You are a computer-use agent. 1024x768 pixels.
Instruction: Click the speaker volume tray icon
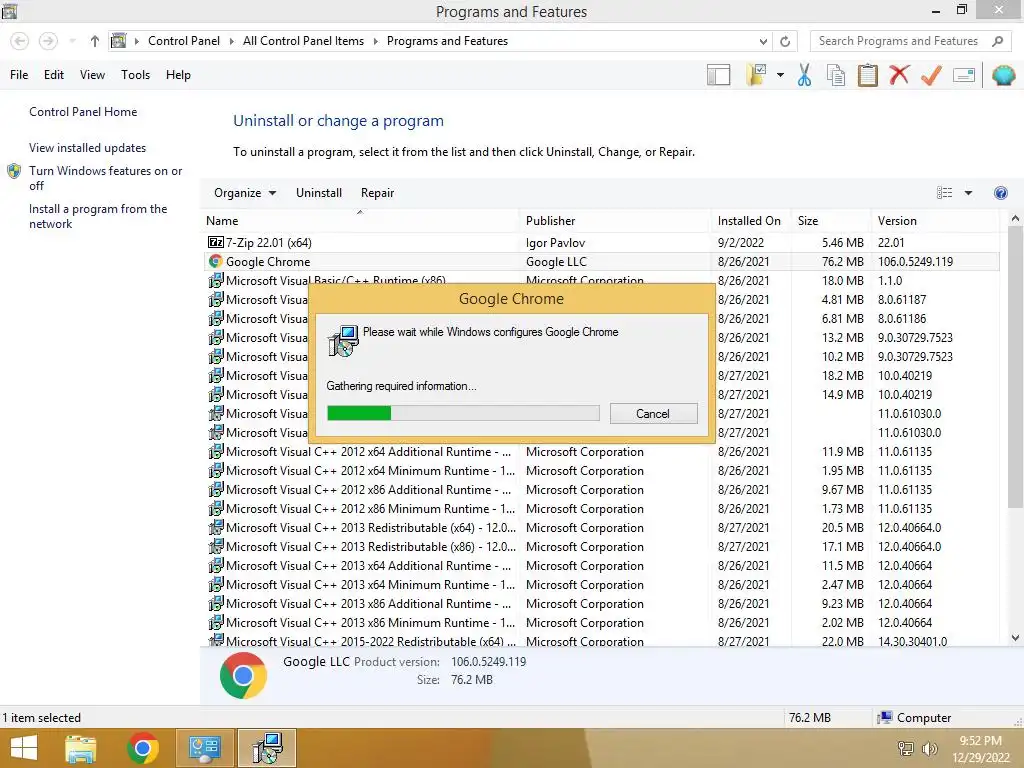point(929,748)
